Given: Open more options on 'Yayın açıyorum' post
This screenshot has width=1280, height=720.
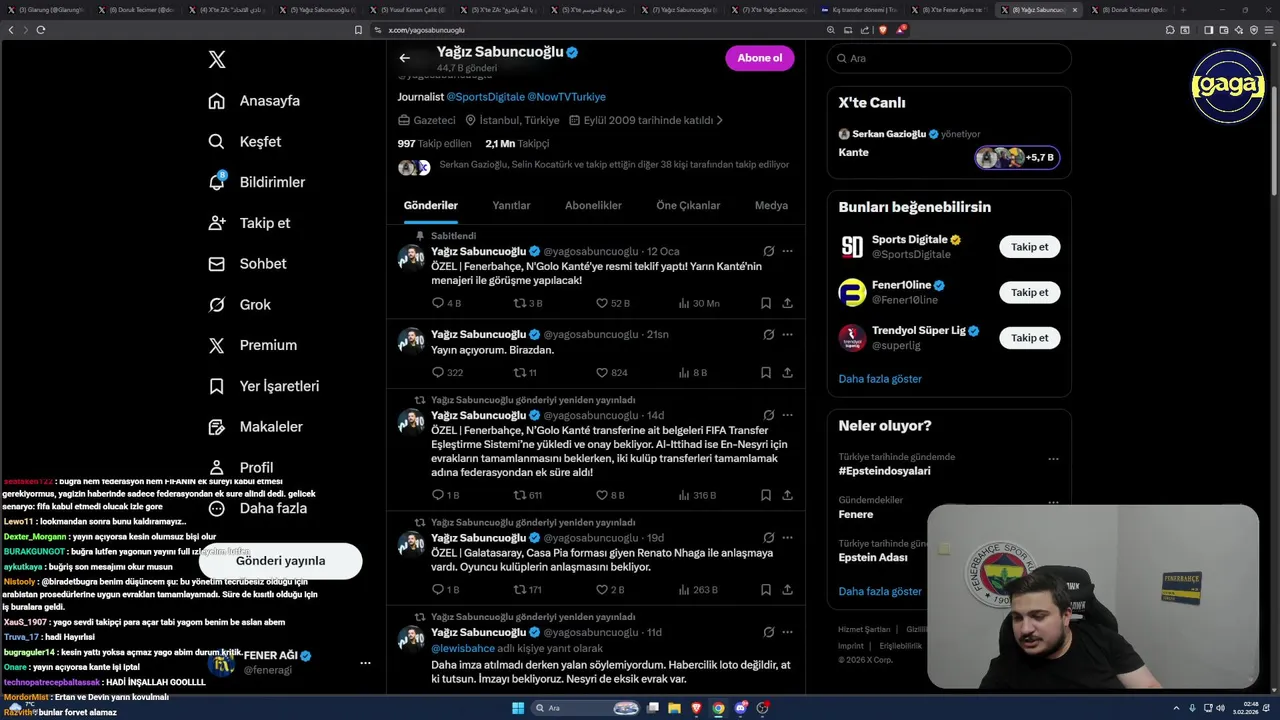Looking at the screenshot, I should coord(787,334).
